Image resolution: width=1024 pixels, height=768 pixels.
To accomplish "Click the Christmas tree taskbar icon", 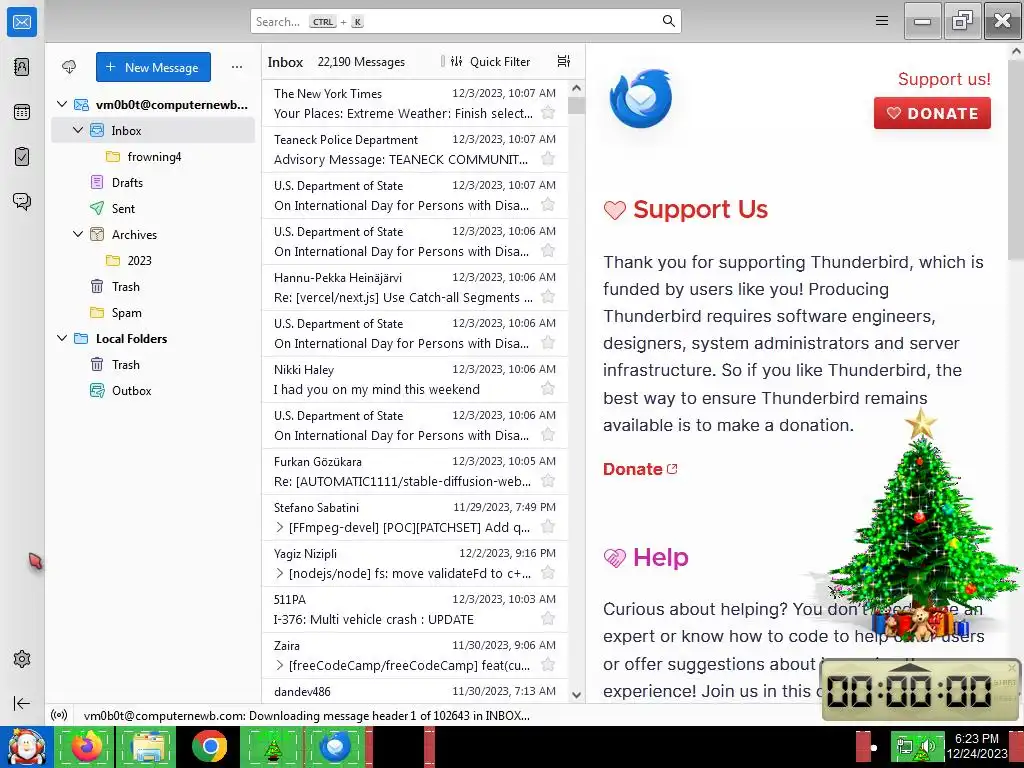I will 271,746.
